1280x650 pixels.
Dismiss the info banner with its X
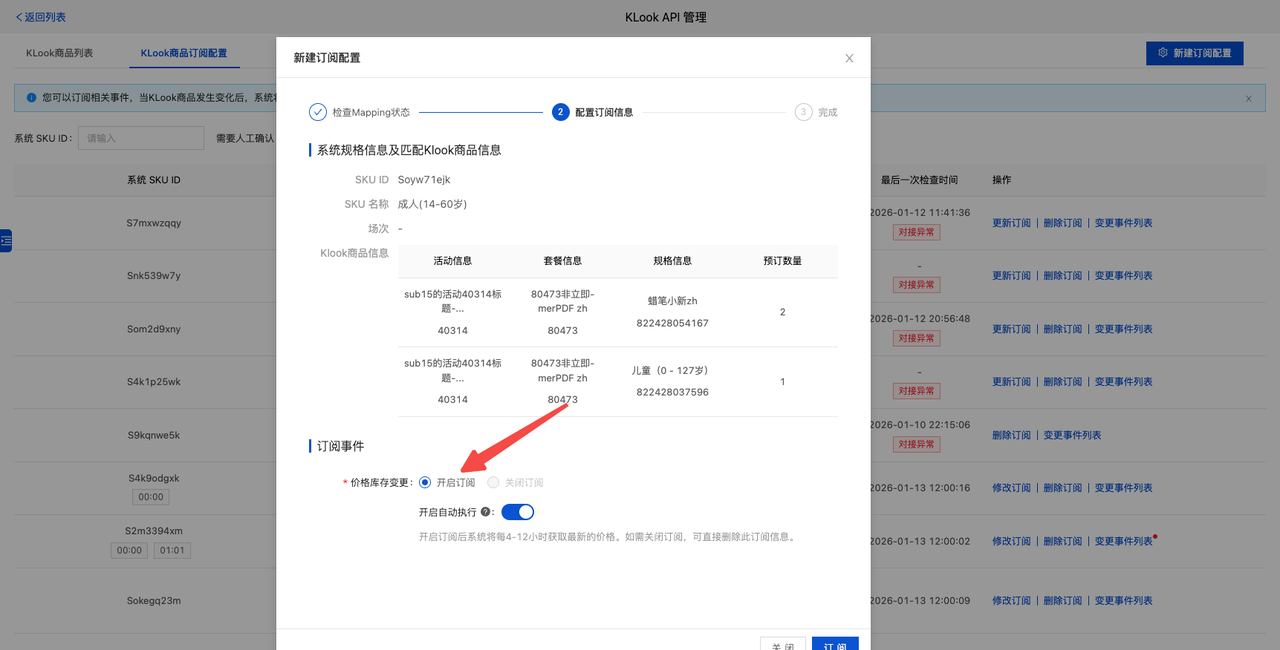coord(1248,98)
